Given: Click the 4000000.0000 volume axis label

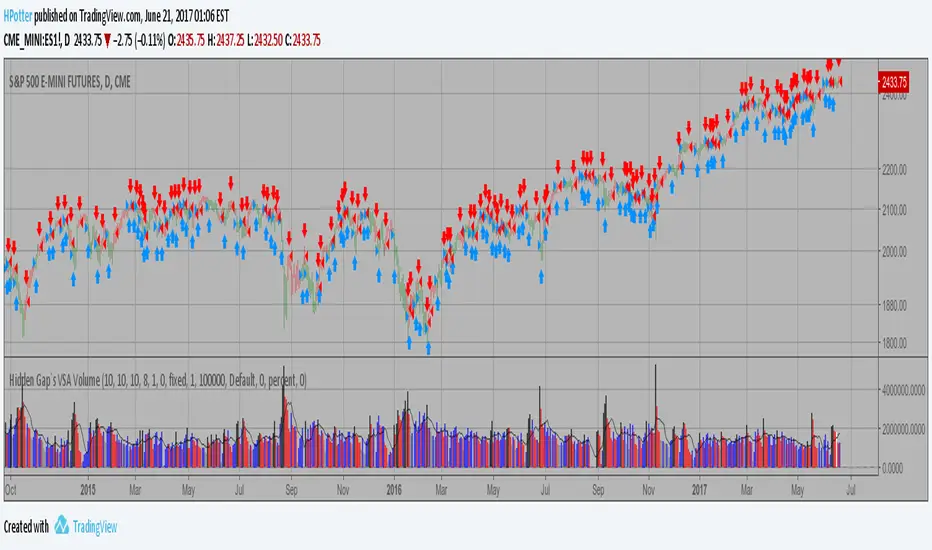Looking at the screenshot, I should pos(903,390).
